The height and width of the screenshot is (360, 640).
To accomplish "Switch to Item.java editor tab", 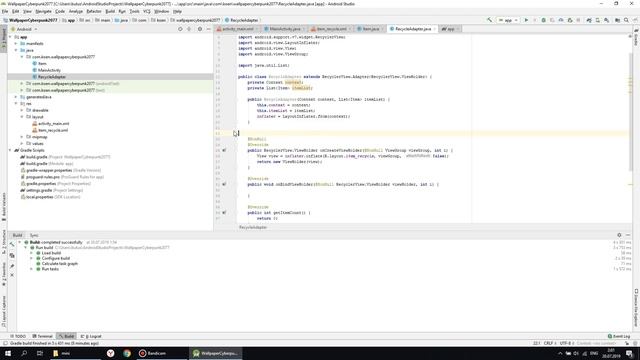I will (x=370, y=29).
